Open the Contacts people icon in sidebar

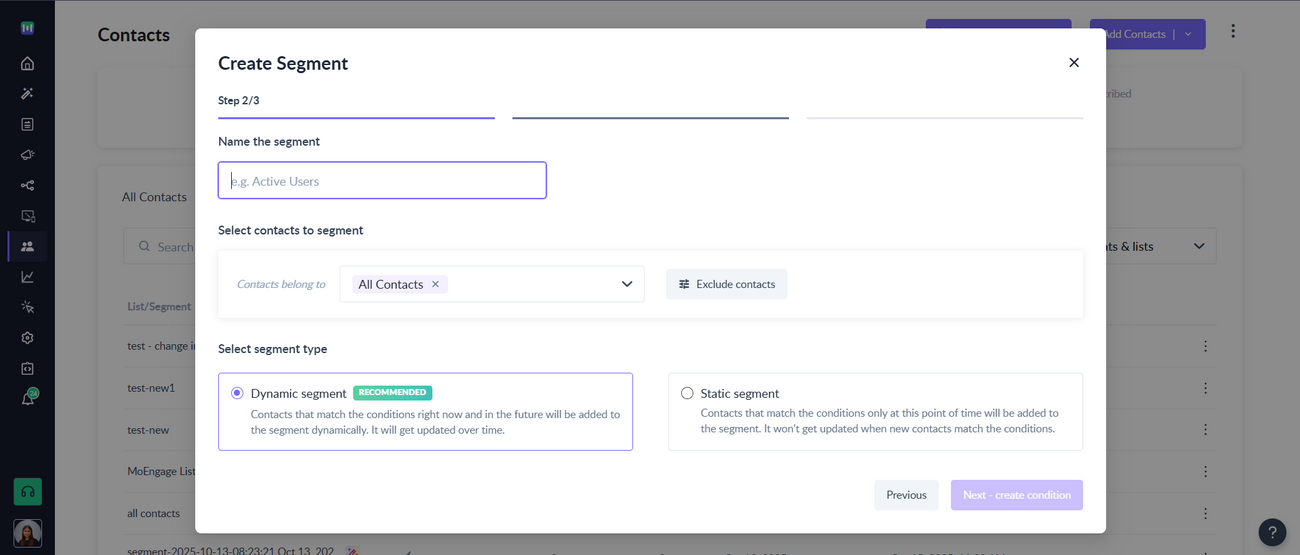click(x=27, y=246)
